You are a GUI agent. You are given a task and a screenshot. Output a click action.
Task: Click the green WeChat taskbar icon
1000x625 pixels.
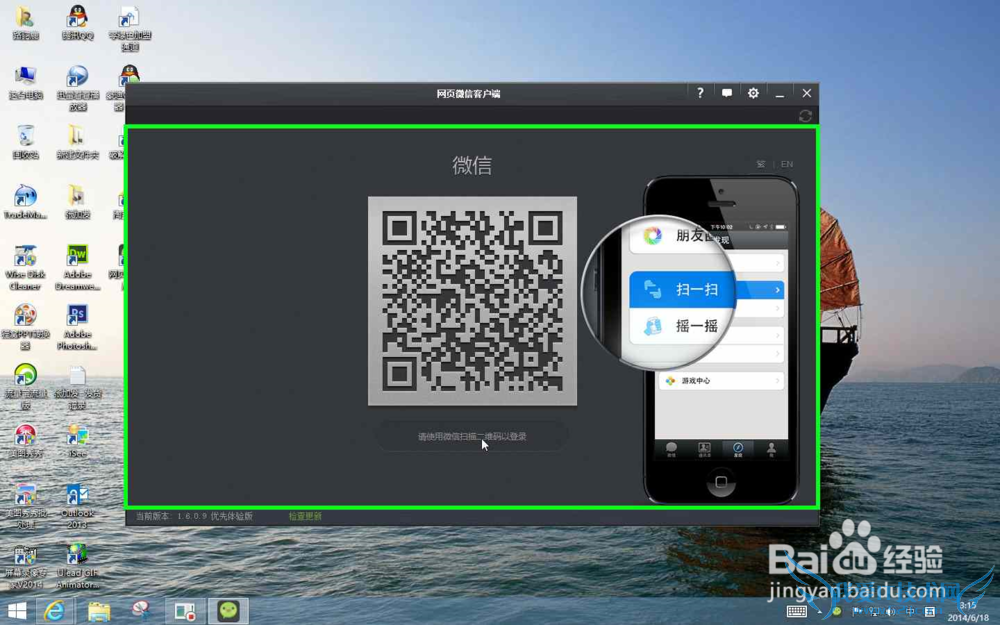228,611
